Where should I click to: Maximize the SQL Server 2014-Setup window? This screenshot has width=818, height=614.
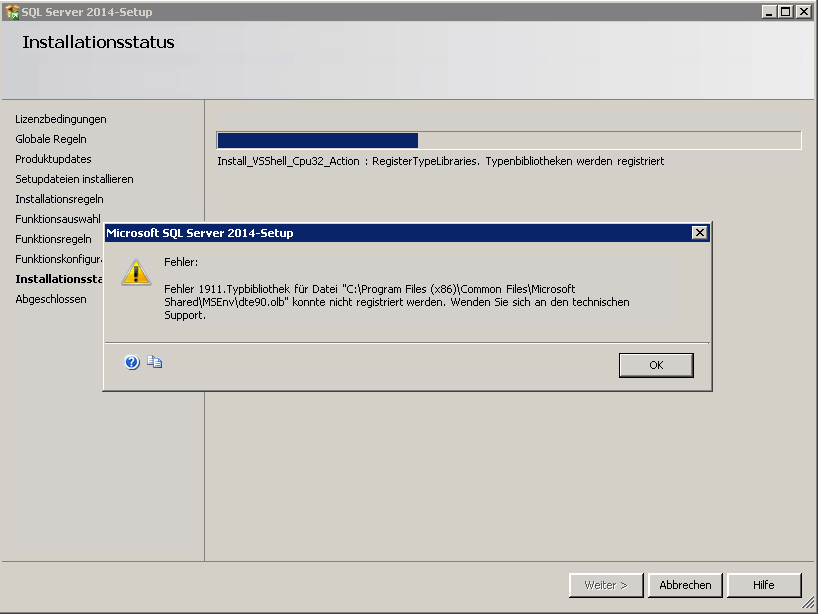point(785,11)
